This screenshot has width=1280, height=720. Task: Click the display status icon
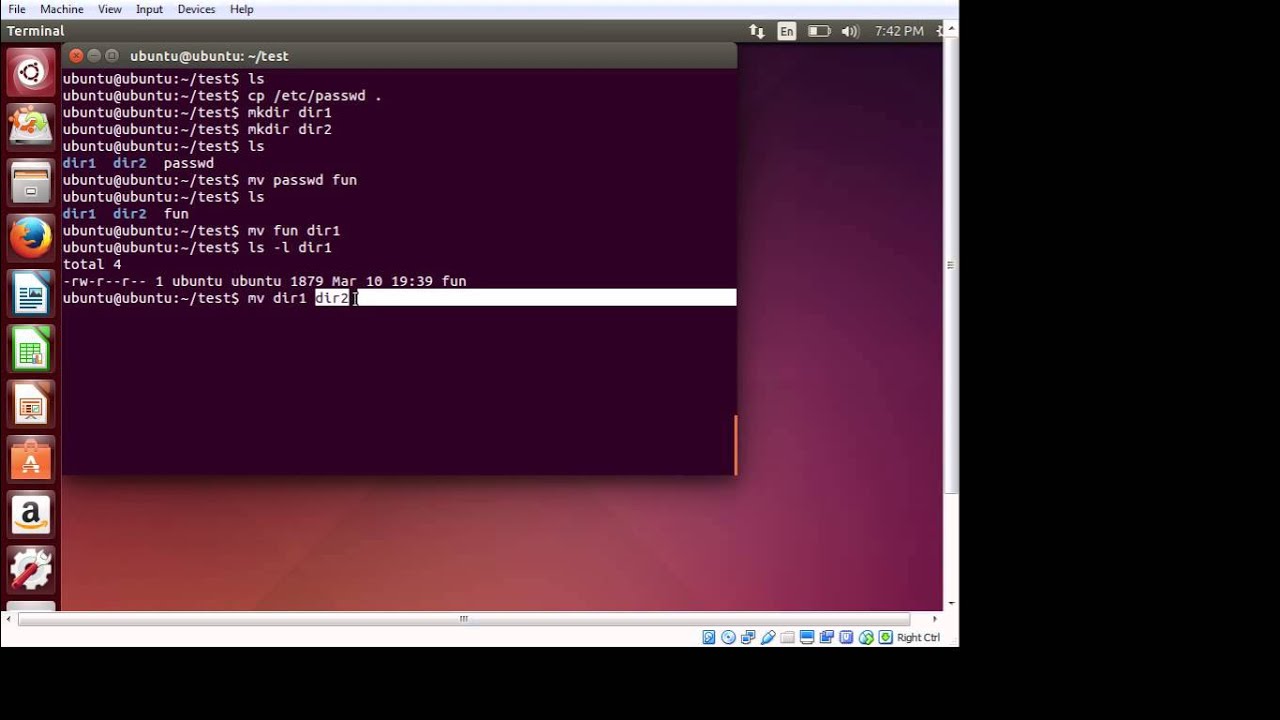pos(807,637)
